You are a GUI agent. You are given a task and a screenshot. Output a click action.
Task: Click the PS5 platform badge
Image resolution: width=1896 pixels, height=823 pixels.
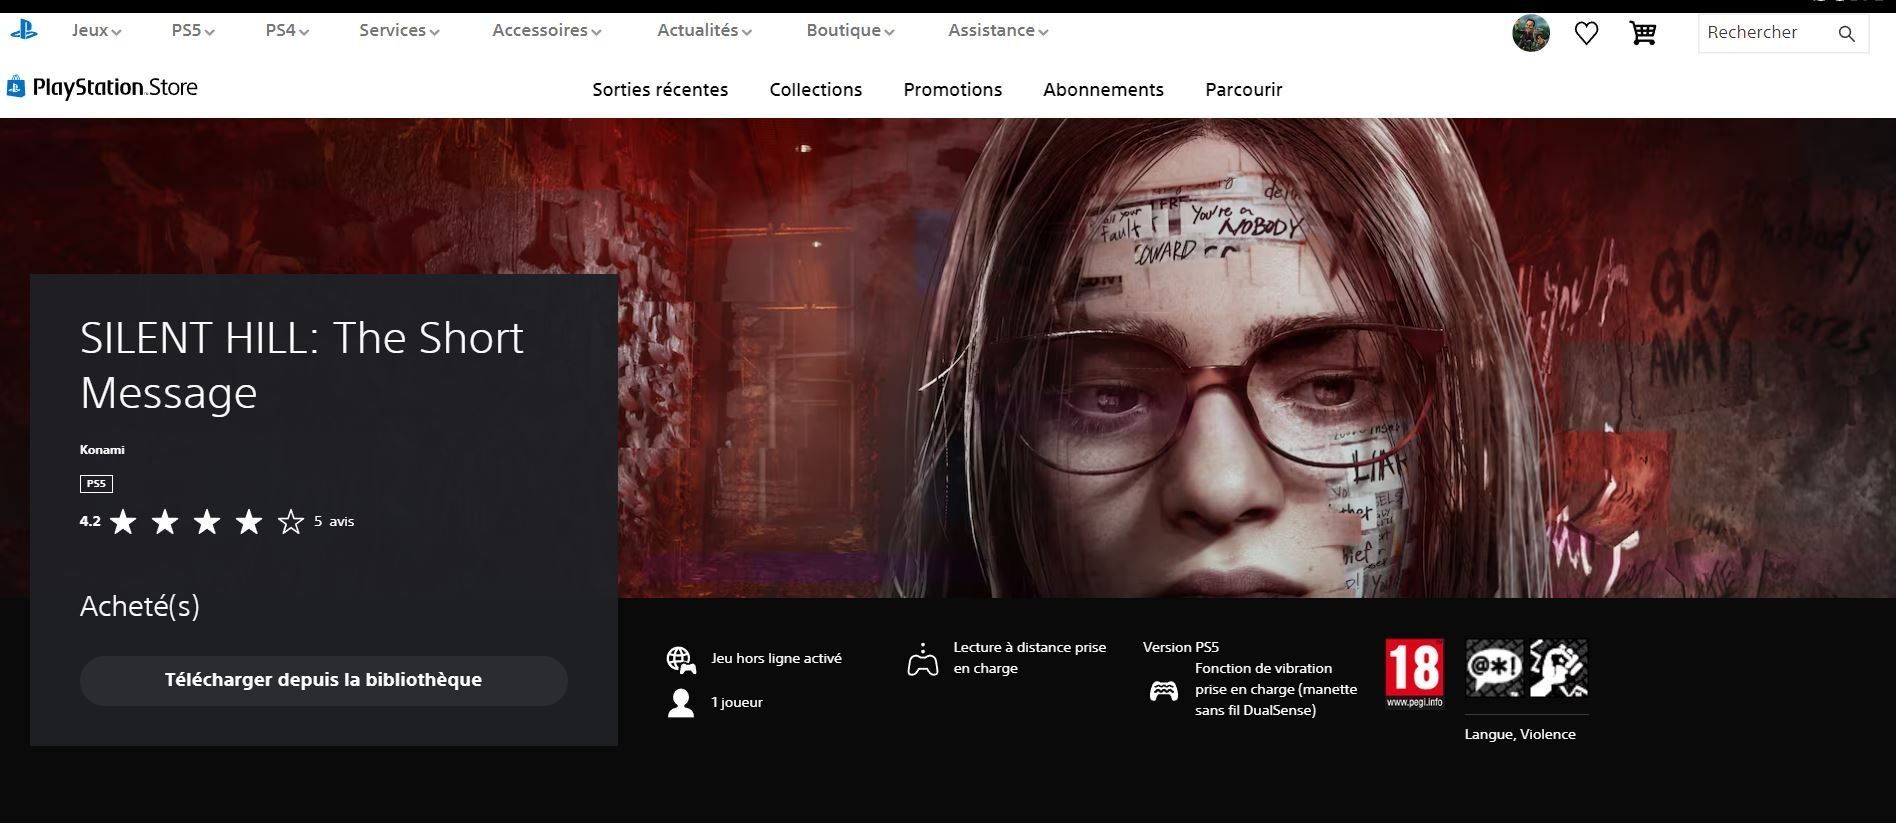(x=96, y=484)
